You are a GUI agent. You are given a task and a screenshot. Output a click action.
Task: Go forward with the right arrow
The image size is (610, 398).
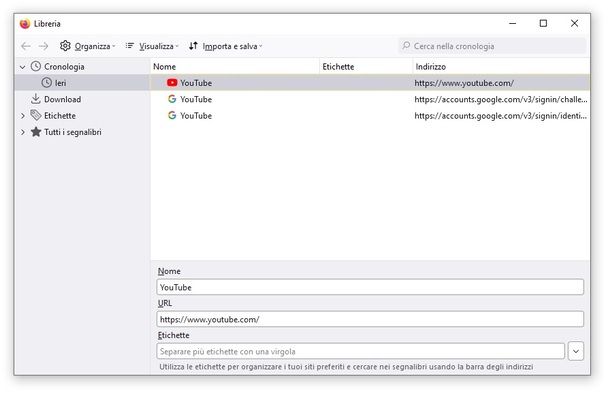click(43, 46)
